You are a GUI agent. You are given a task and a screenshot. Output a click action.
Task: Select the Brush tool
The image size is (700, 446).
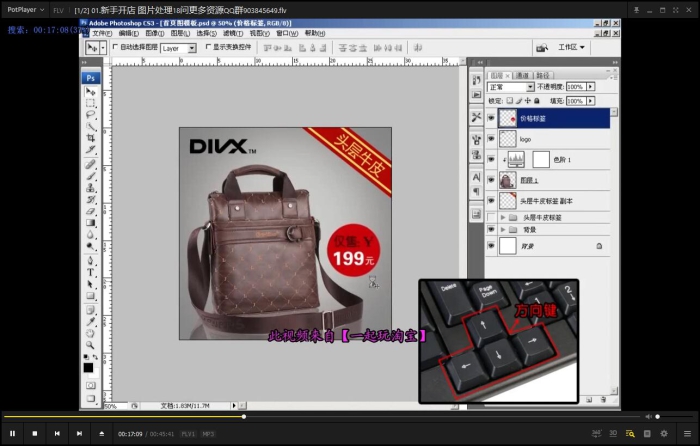(91, 176)
